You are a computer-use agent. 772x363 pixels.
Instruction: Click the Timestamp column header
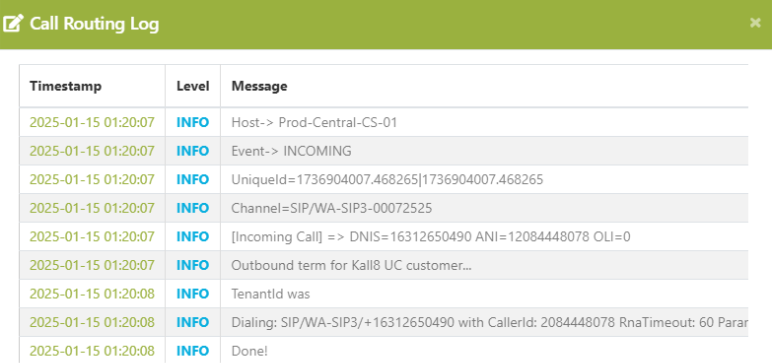65,86
